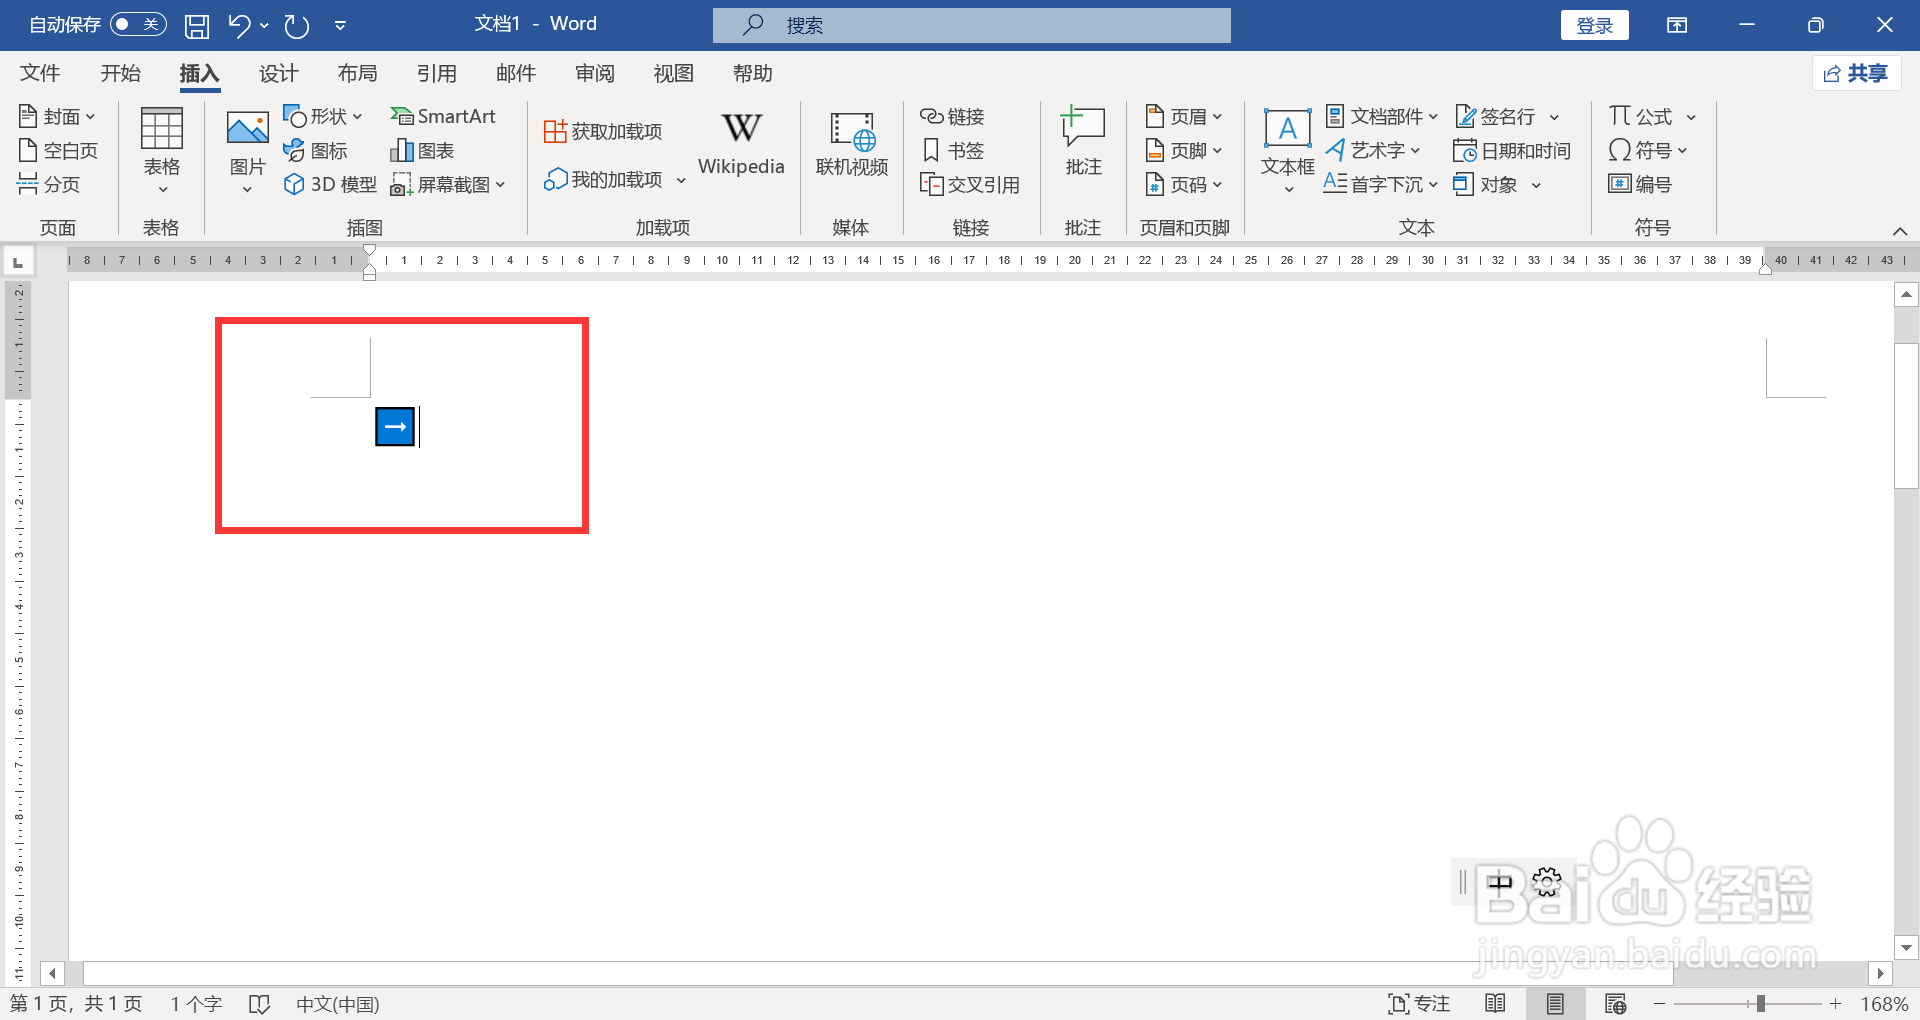
Task: Click the horizontal scrollbar right arrow
Action: coord(1880,972)
